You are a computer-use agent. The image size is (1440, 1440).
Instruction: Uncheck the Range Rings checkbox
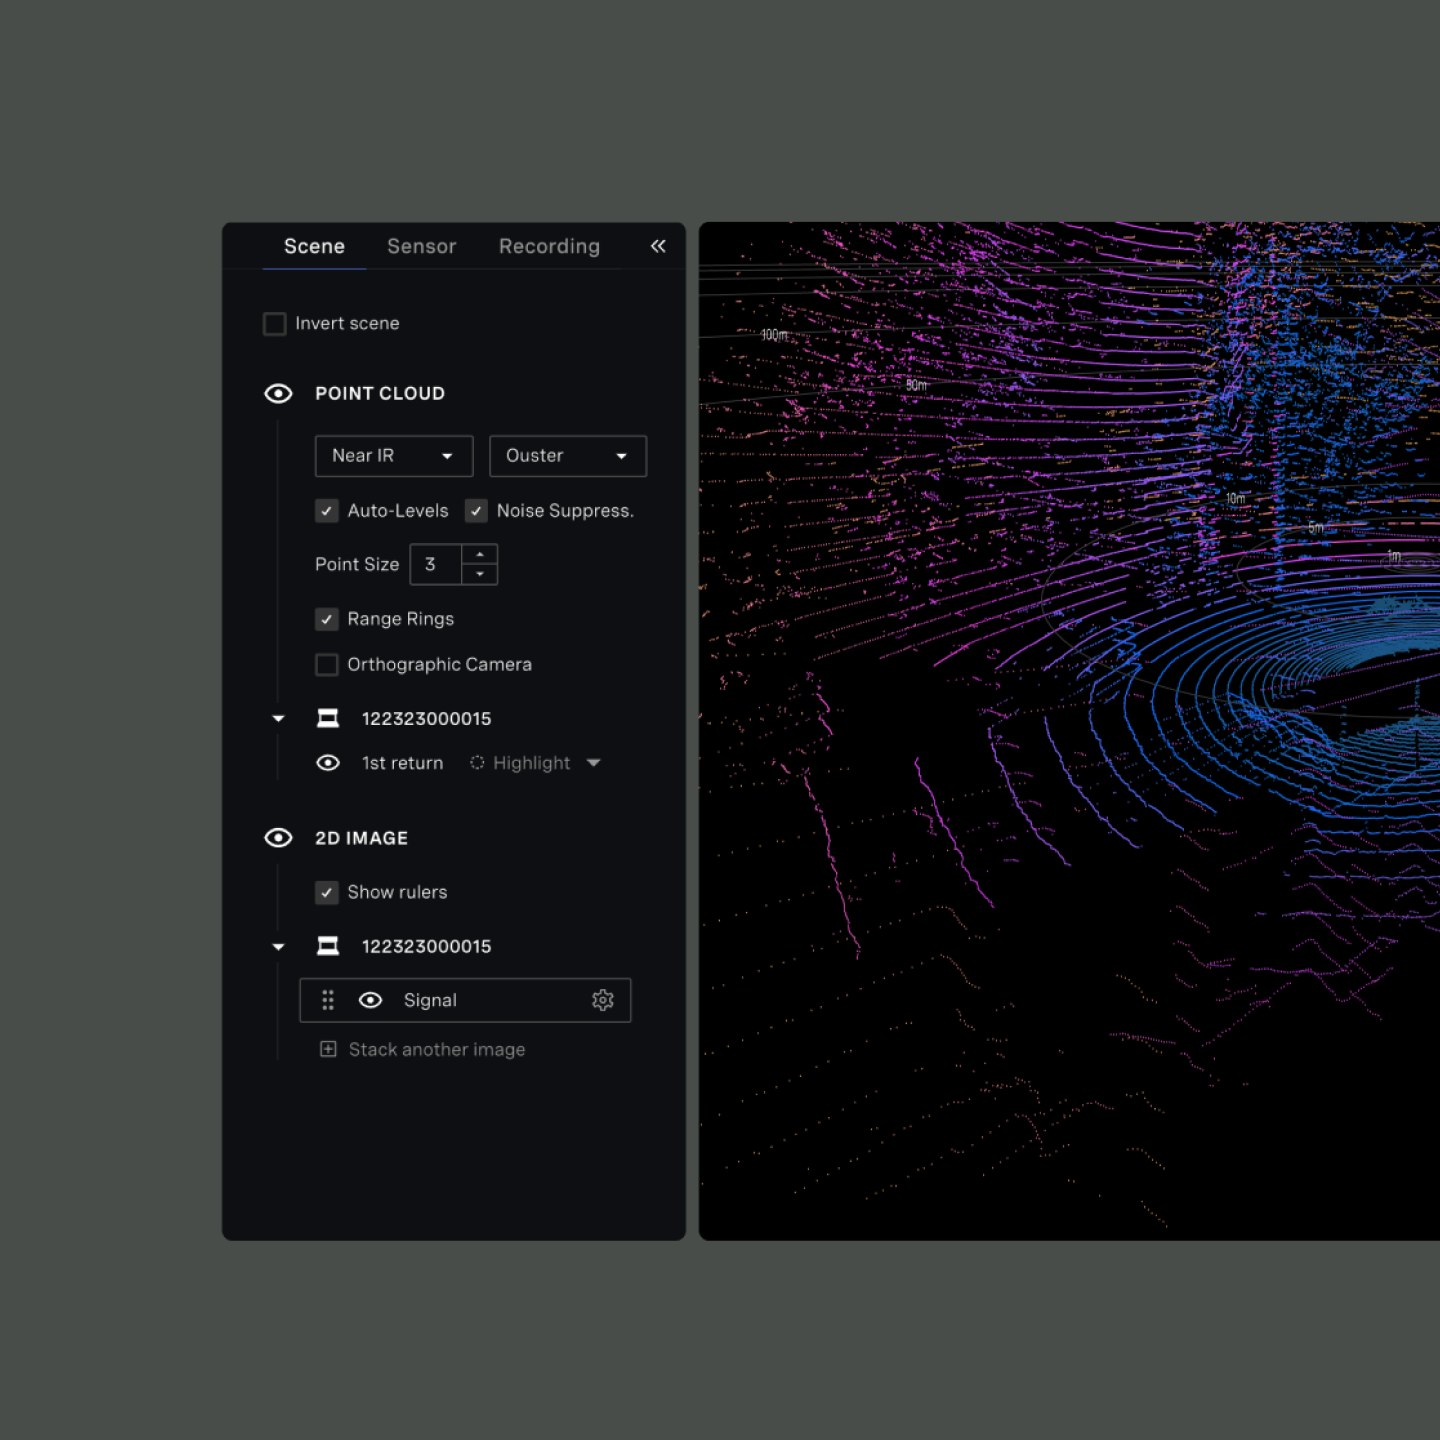pos(327,619)
